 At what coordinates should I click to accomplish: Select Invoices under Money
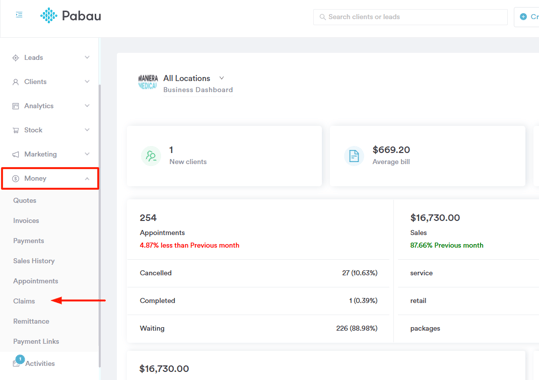26,221
